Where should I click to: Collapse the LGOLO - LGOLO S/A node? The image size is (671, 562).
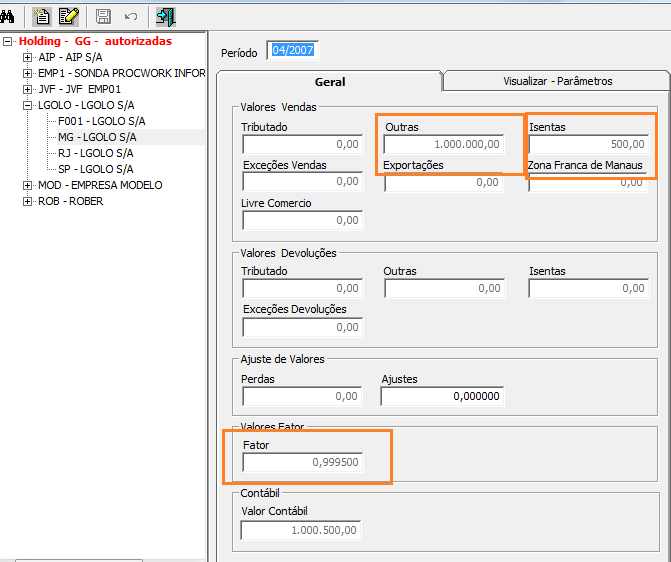pyautogui.click(x=27, y=106)
